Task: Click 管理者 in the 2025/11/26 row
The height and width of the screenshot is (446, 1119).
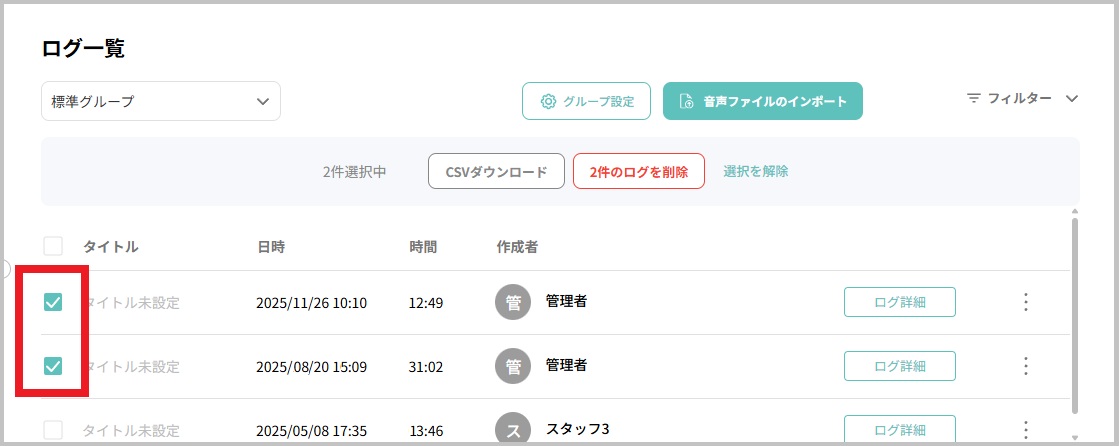Action: tap(566, 301)
